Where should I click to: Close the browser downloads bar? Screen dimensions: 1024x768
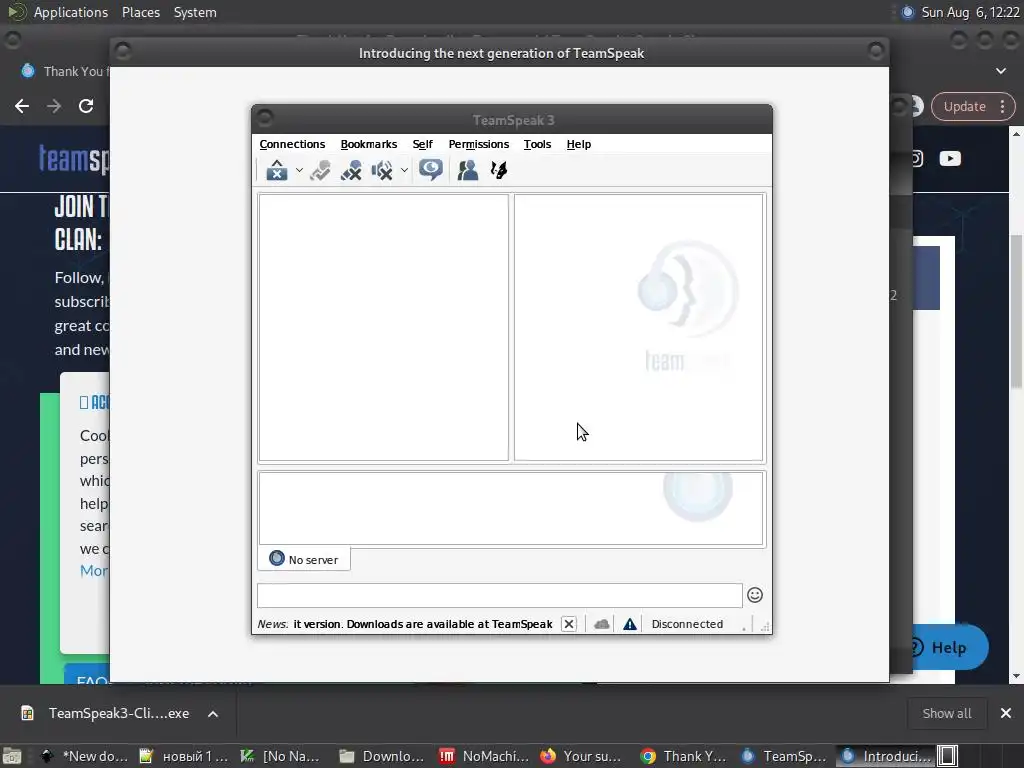point(1006,713)
